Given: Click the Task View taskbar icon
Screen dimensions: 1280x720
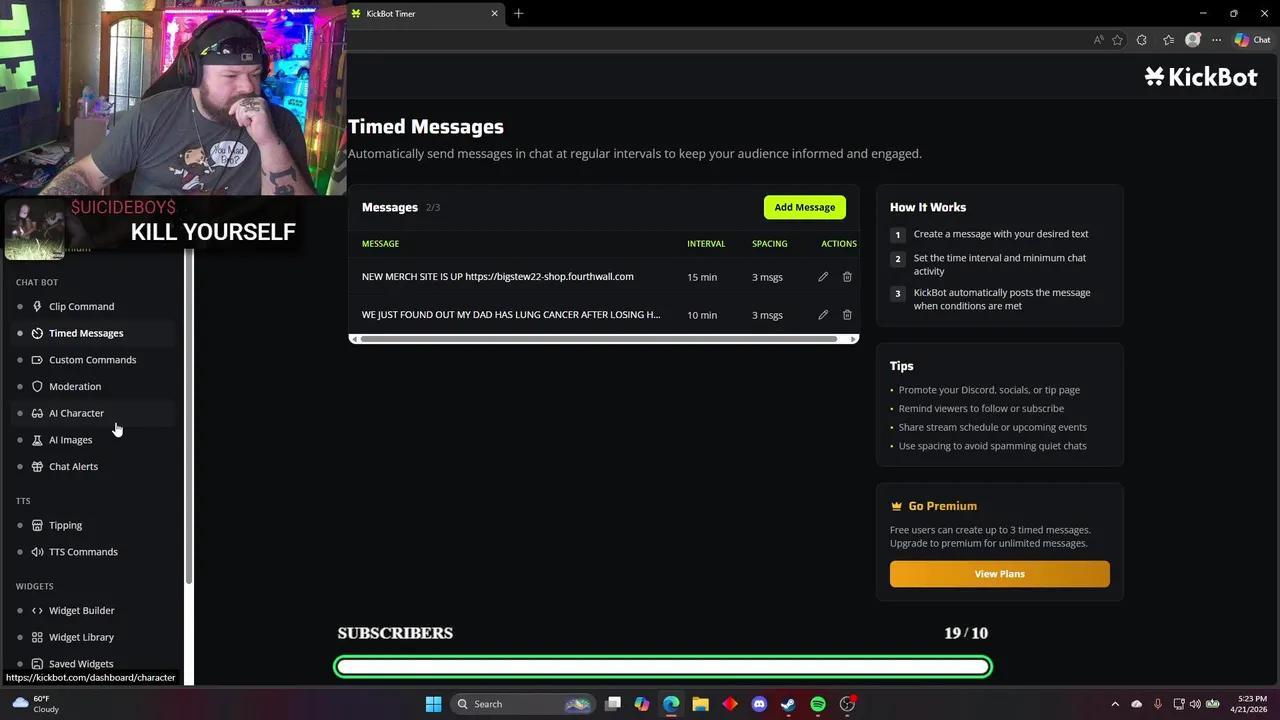Looking at the screenshot, I should 613,704.
